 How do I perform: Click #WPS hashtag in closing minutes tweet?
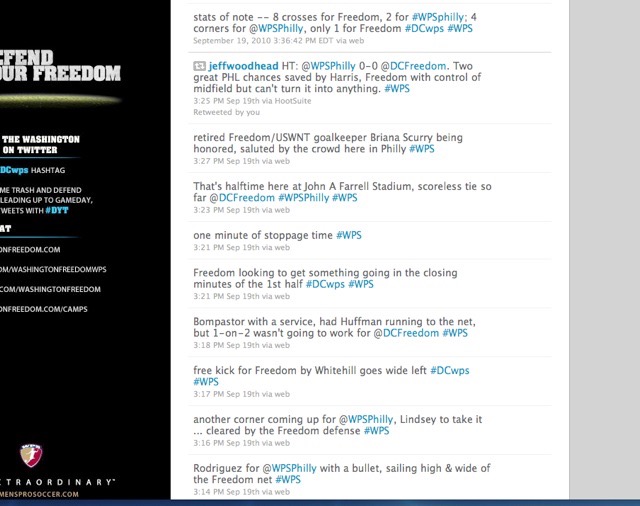[x=361, y=284]
